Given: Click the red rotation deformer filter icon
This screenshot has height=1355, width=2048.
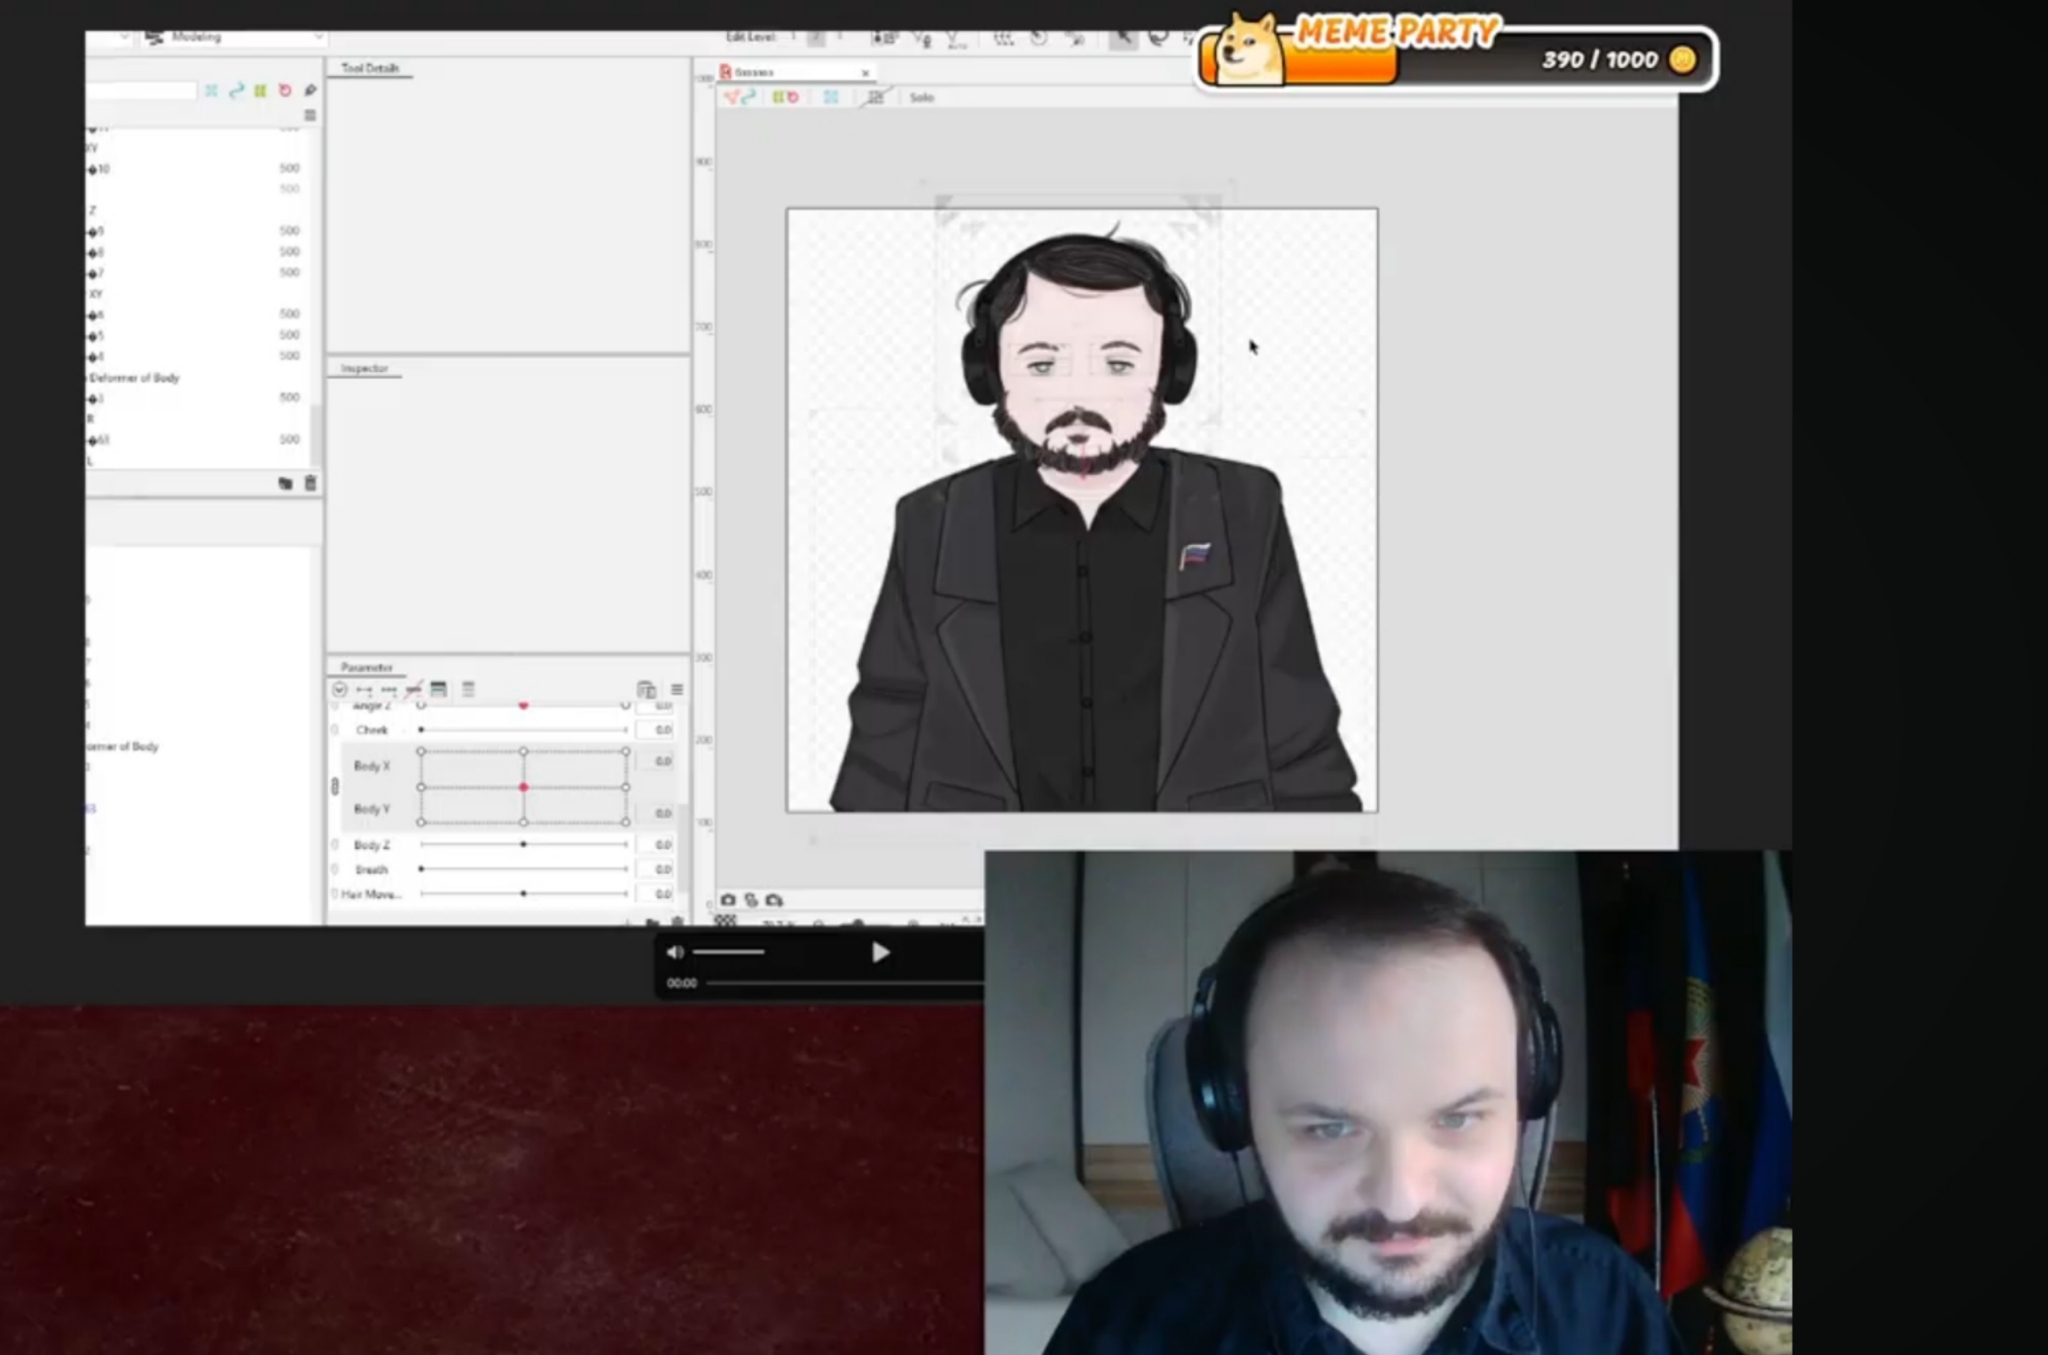Looking at the screenshot, I should click(285, 91).
